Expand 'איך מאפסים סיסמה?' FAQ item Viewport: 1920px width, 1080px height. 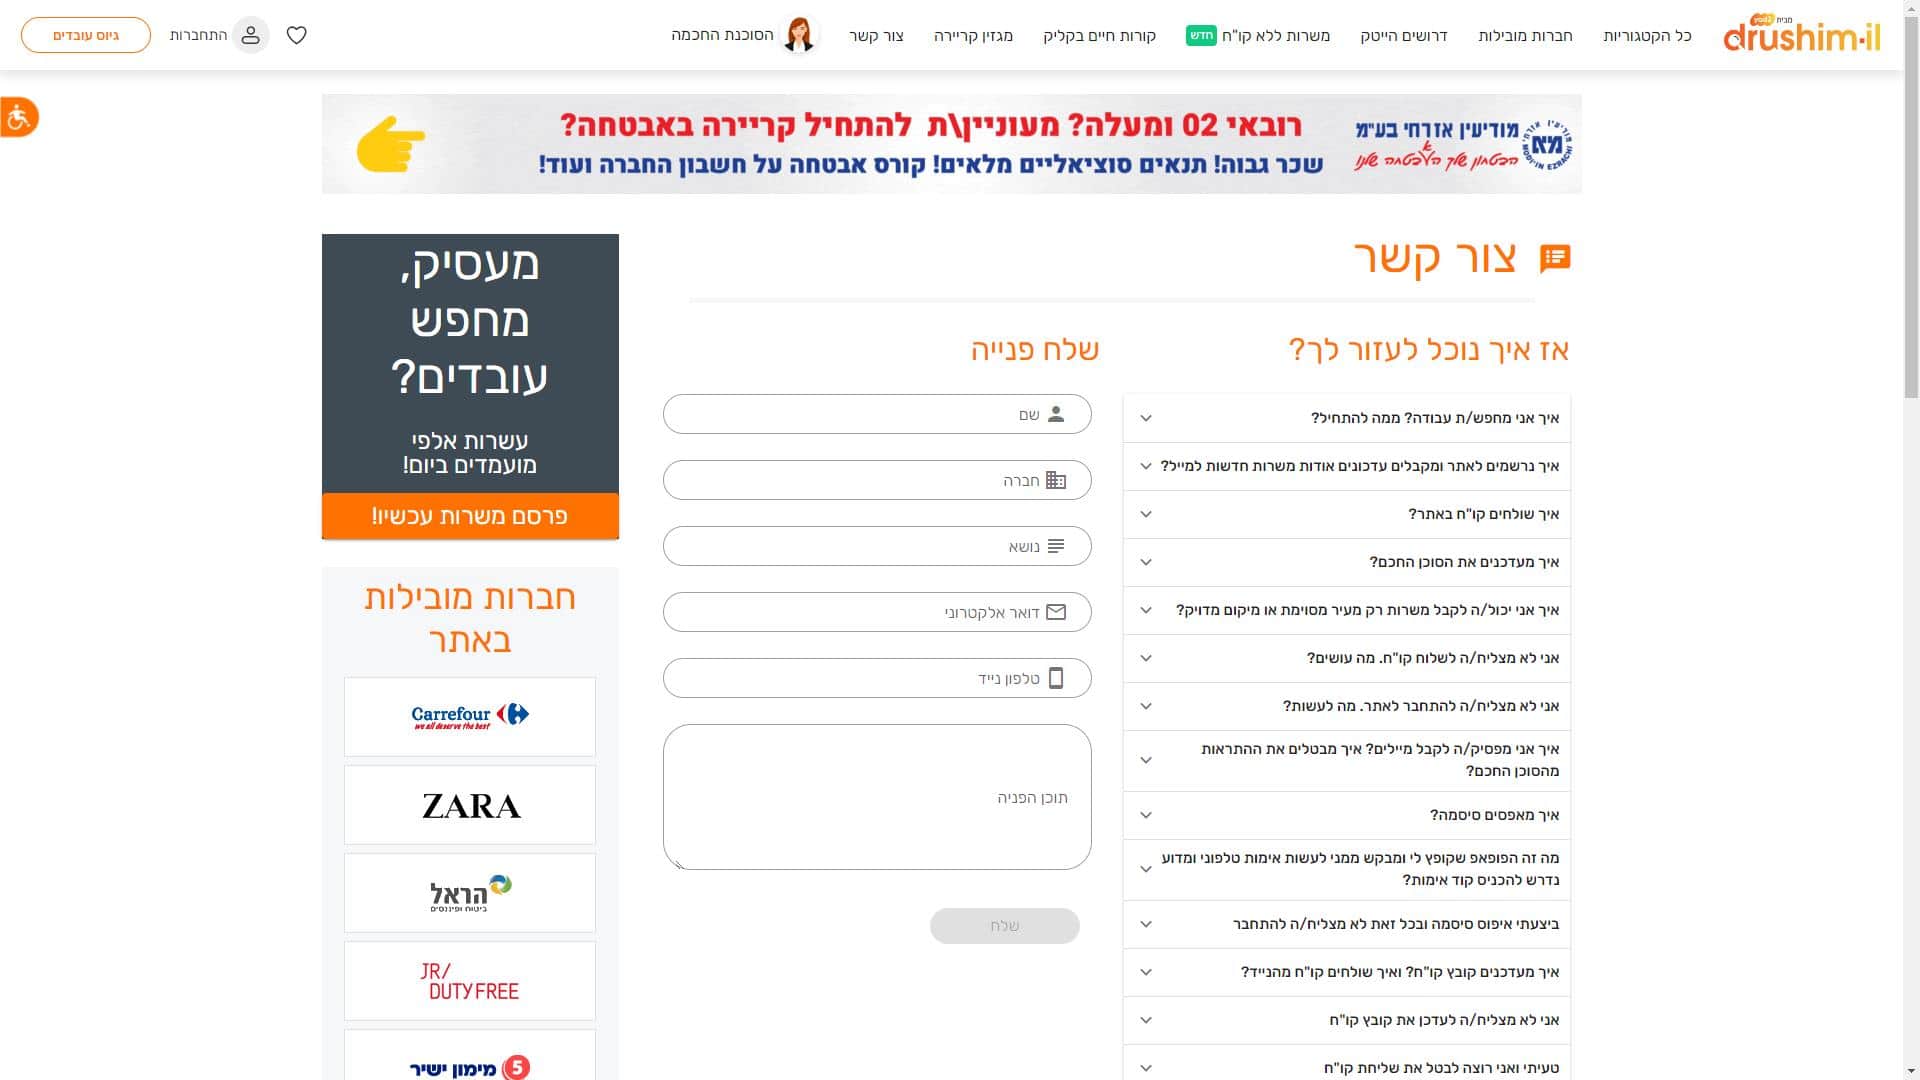point(1347,815)
